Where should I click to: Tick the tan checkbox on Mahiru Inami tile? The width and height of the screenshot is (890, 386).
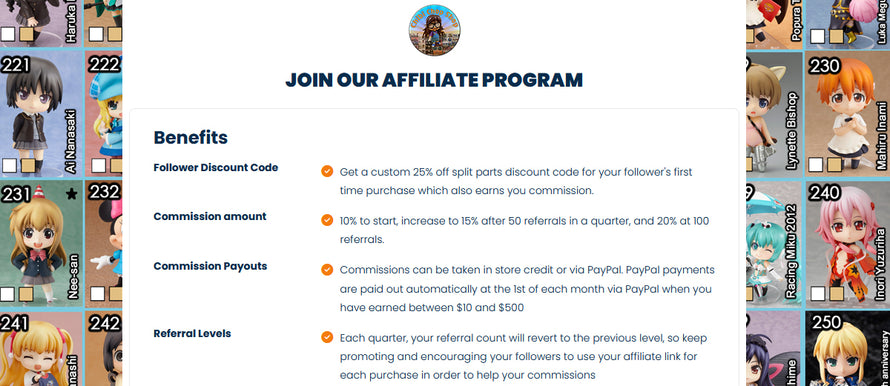pos(834,165)
